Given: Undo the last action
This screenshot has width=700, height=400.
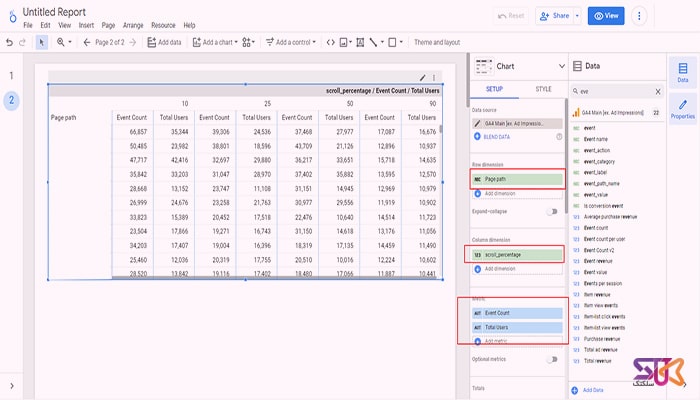Looking at the screenshot, I should [9, 42].
